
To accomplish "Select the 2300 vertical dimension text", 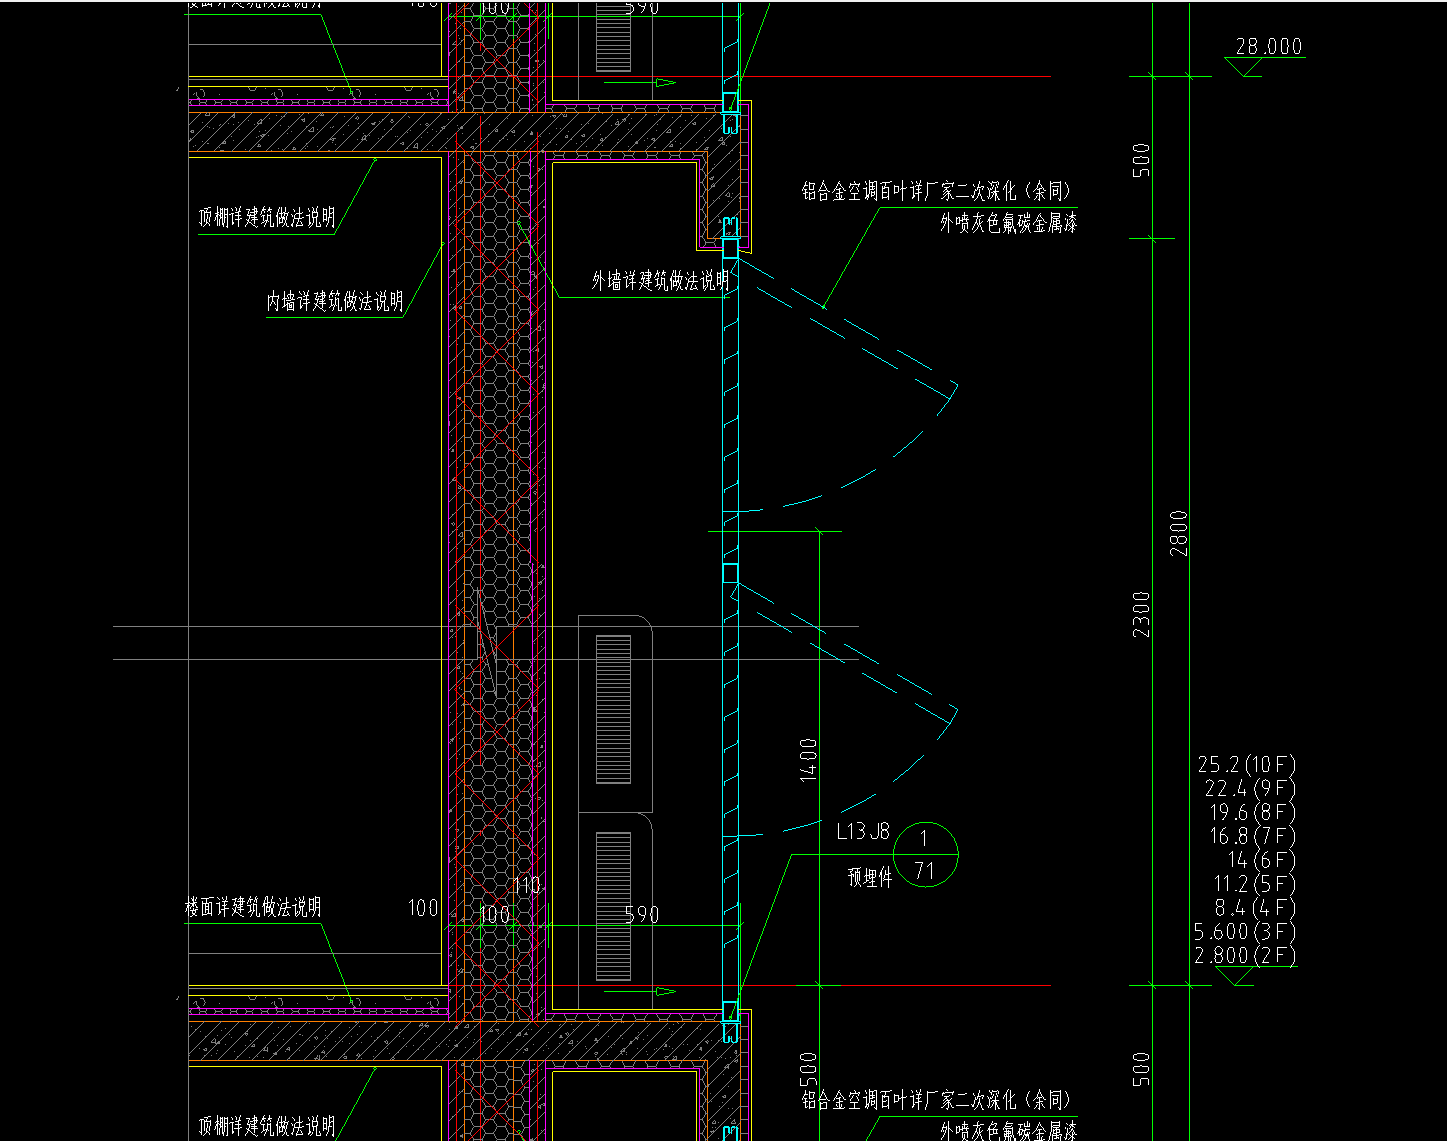I will (1141, 614).
